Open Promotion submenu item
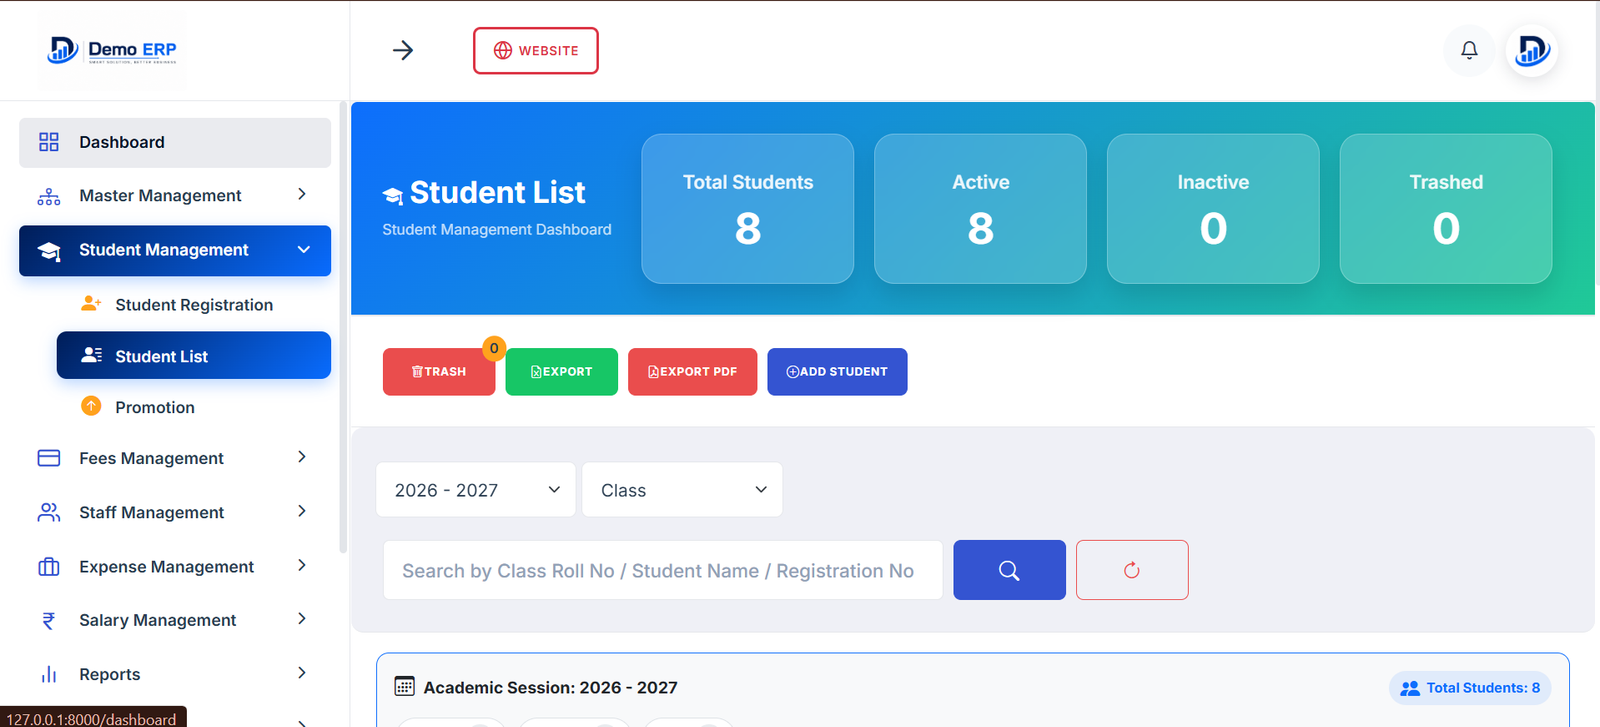The width and height of the screenshot is (1600, 727). click(193, 407)
